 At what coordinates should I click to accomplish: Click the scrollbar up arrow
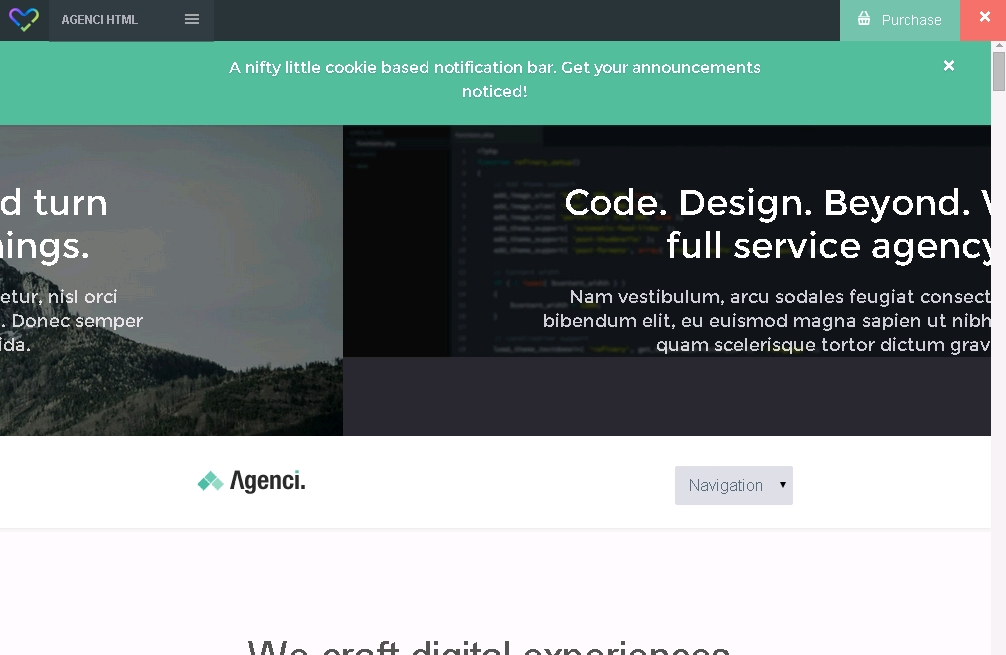point(998,46)
